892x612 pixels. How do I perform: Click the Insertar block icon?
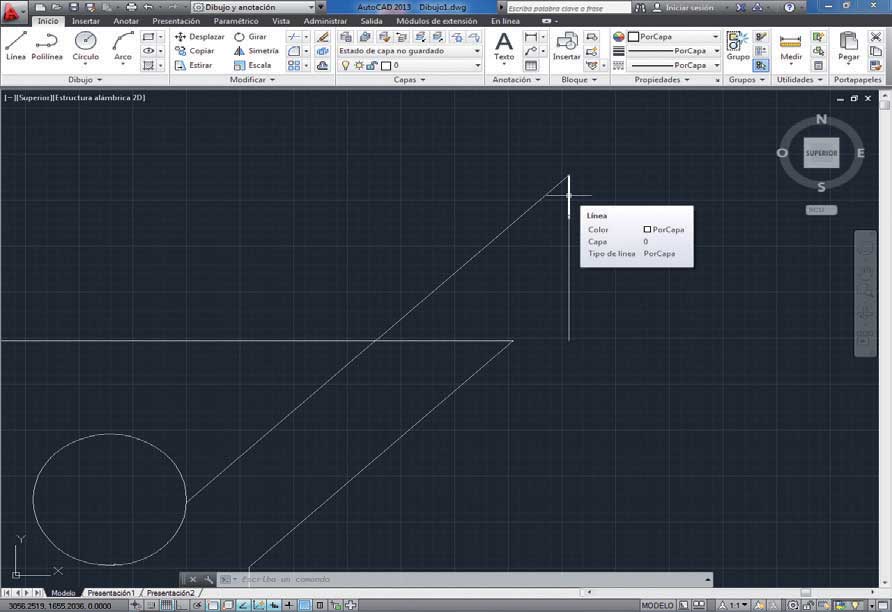coord(567,46)
